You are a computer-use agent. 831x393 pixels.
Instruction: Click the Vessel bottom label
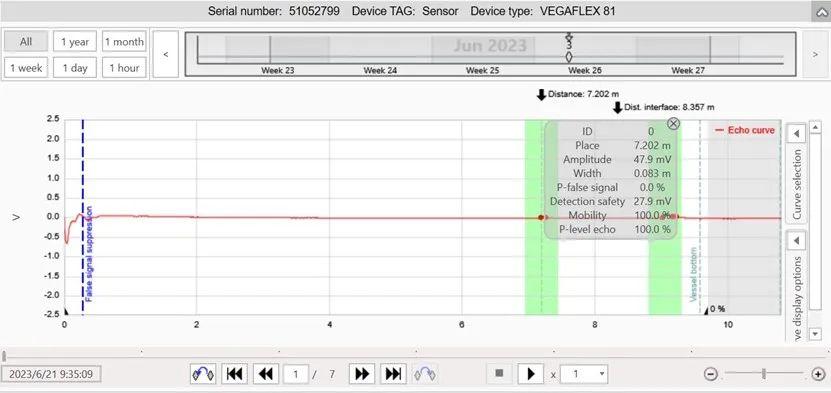point(693,274)
